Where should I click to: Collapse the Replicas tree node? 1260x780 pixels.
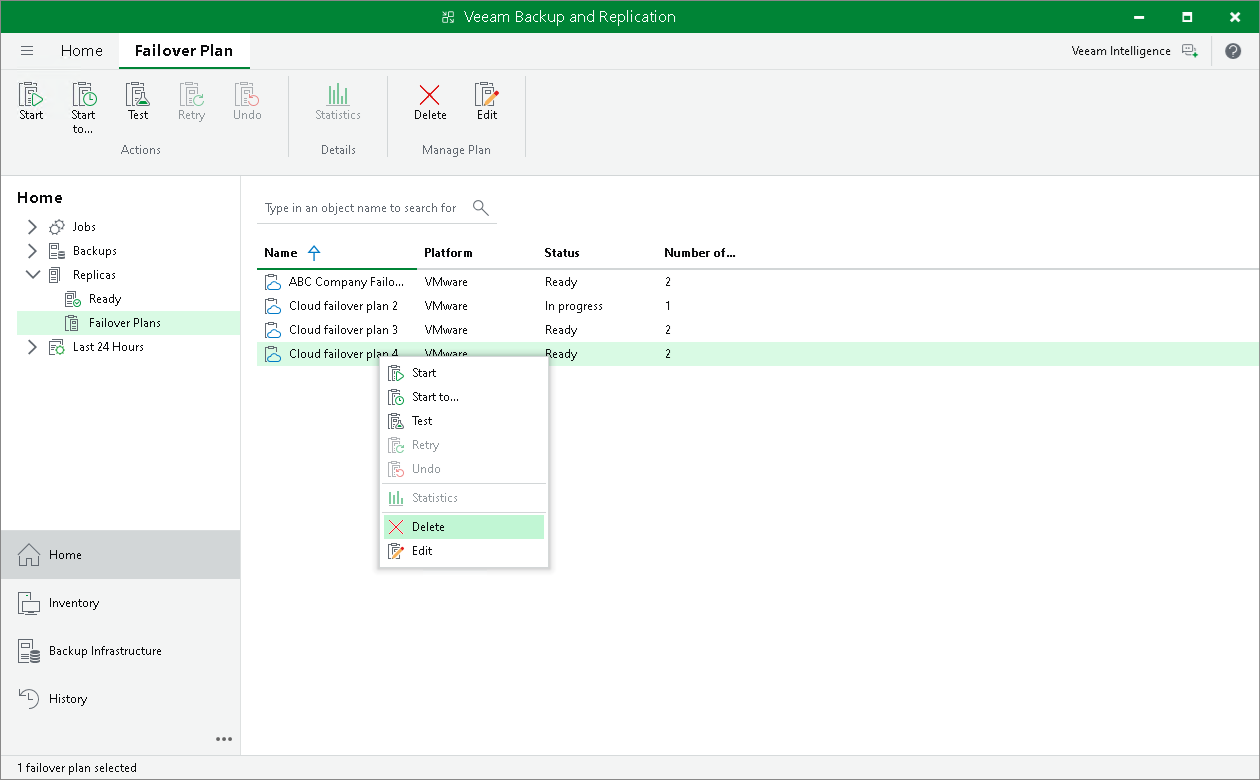coord(32,275)
